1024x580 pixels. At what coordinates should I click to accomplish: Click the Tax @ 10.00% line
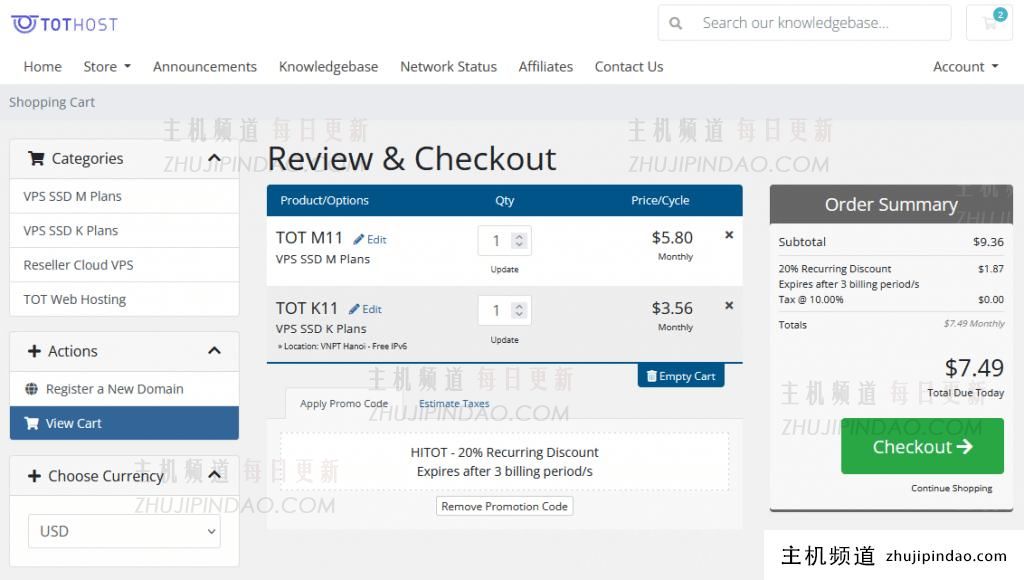pyautogui.click(x=891, y=300)
